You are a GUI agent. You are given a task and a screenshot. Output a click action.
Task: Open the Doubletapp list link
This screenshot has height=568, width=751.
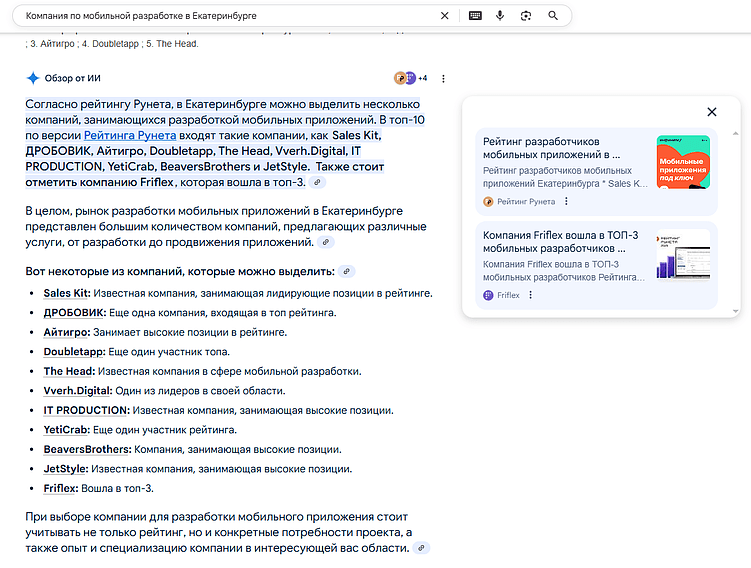pos(74,352)
